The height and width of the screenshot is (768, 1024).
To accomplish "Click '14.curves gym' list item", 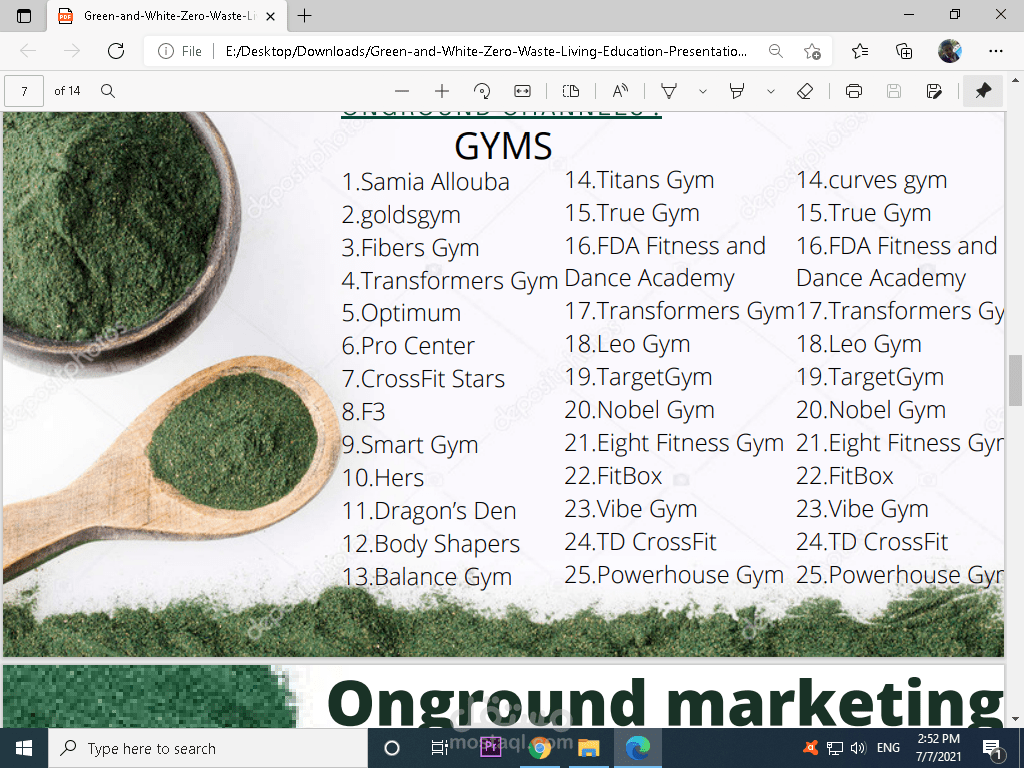I will 871,180.
